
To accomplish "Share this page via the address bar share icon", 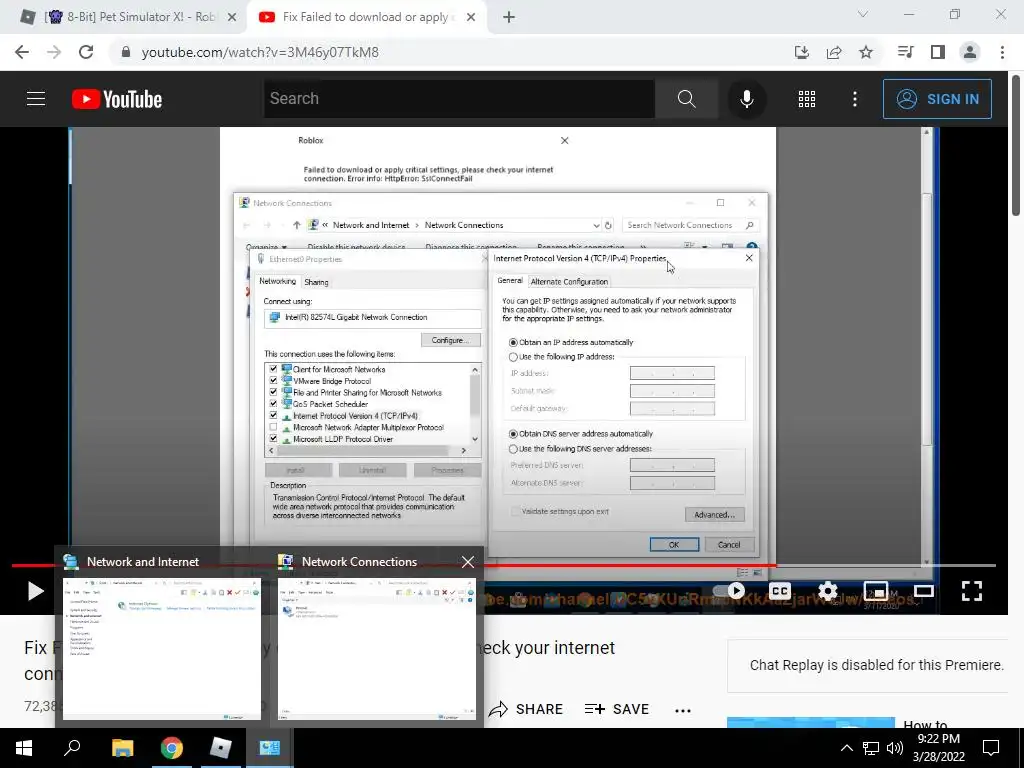I will (834, 52).
